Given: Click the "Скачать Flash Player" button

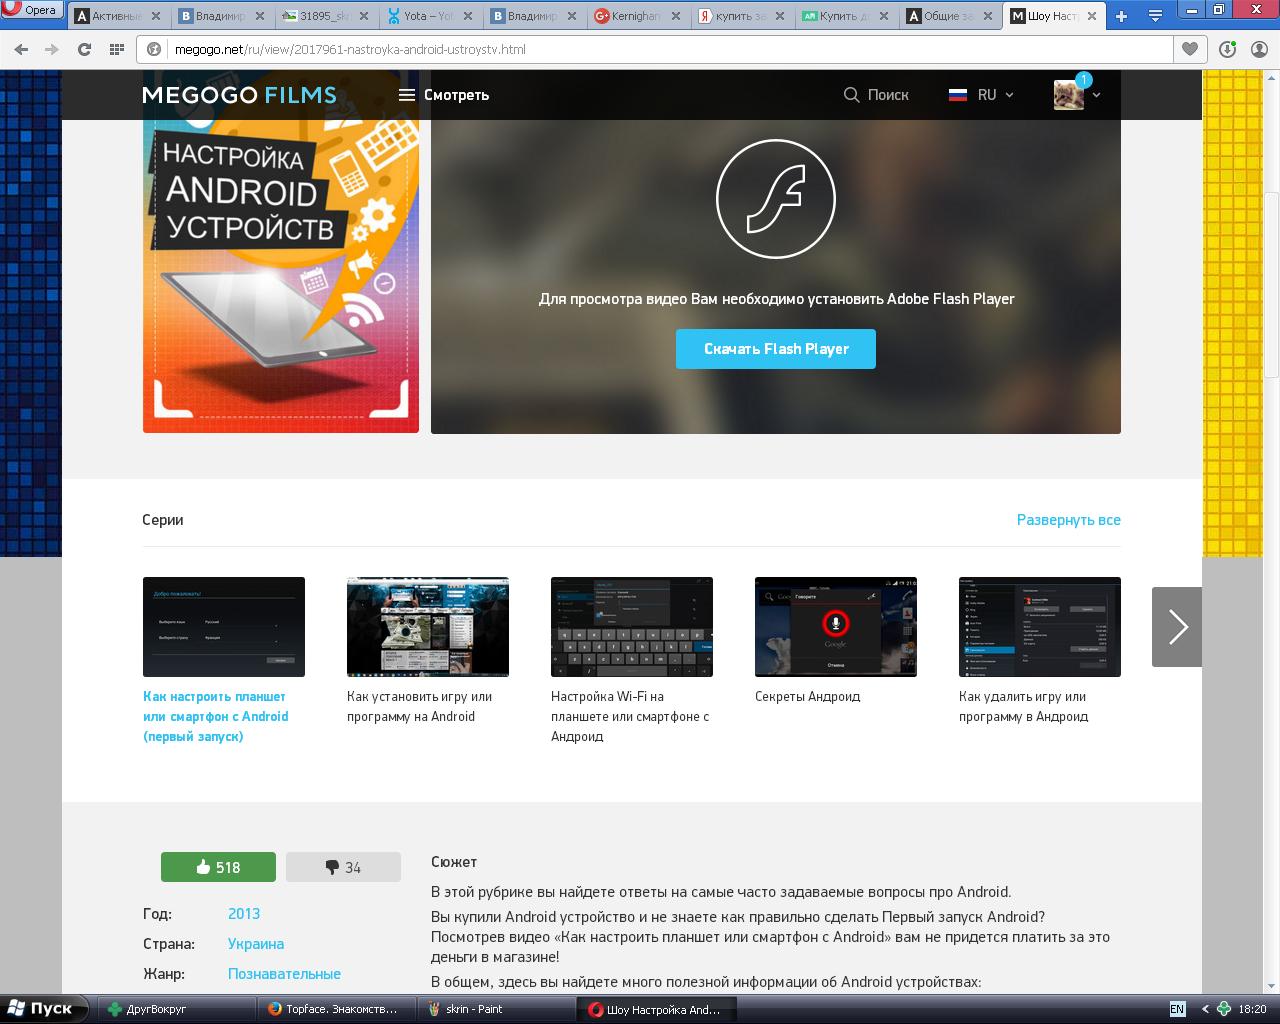Looking at the screenshot, I should pyautogui.click(x=776, y=349).
